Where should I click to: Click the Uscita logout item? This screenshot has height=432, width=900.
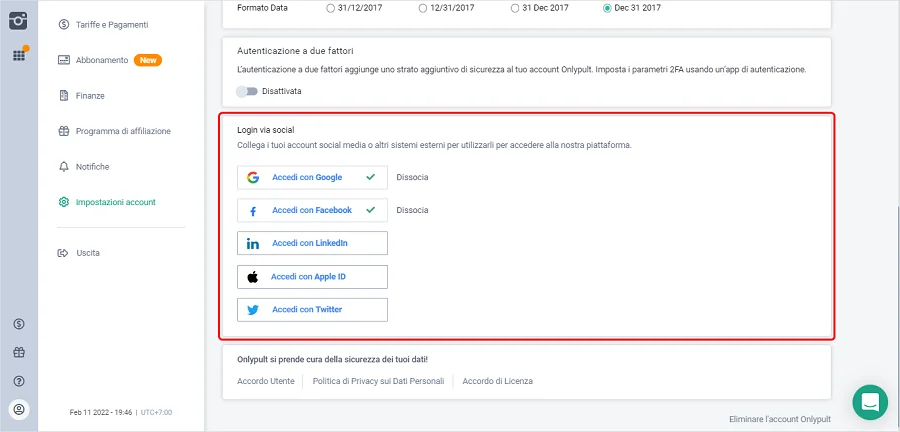click(x=88, y=253)
